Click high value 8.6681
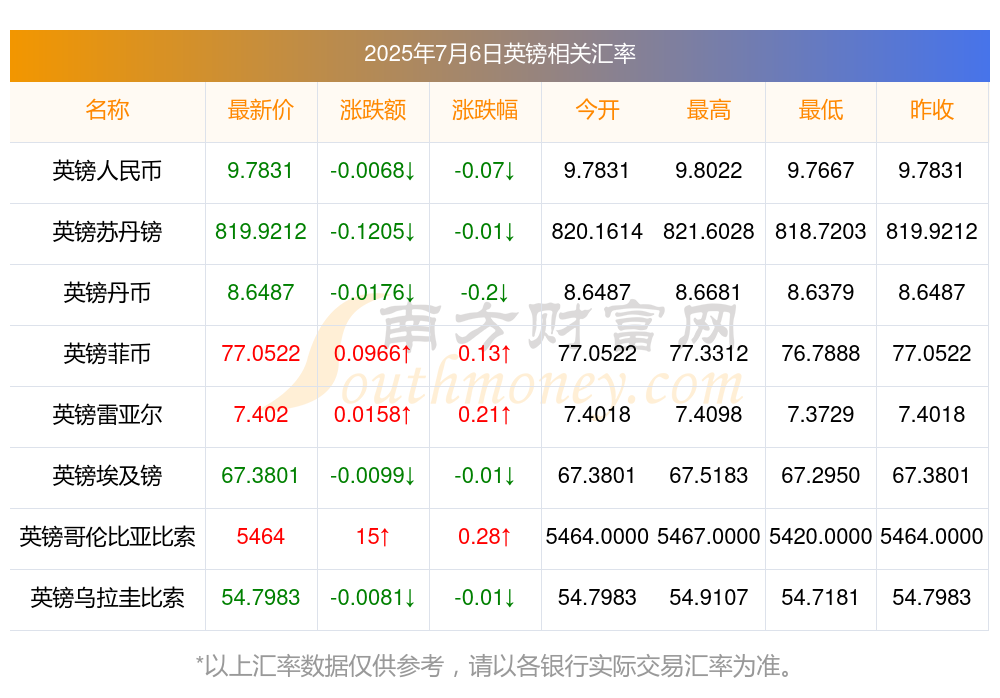Screen dimensions: 1000x698 709,292
